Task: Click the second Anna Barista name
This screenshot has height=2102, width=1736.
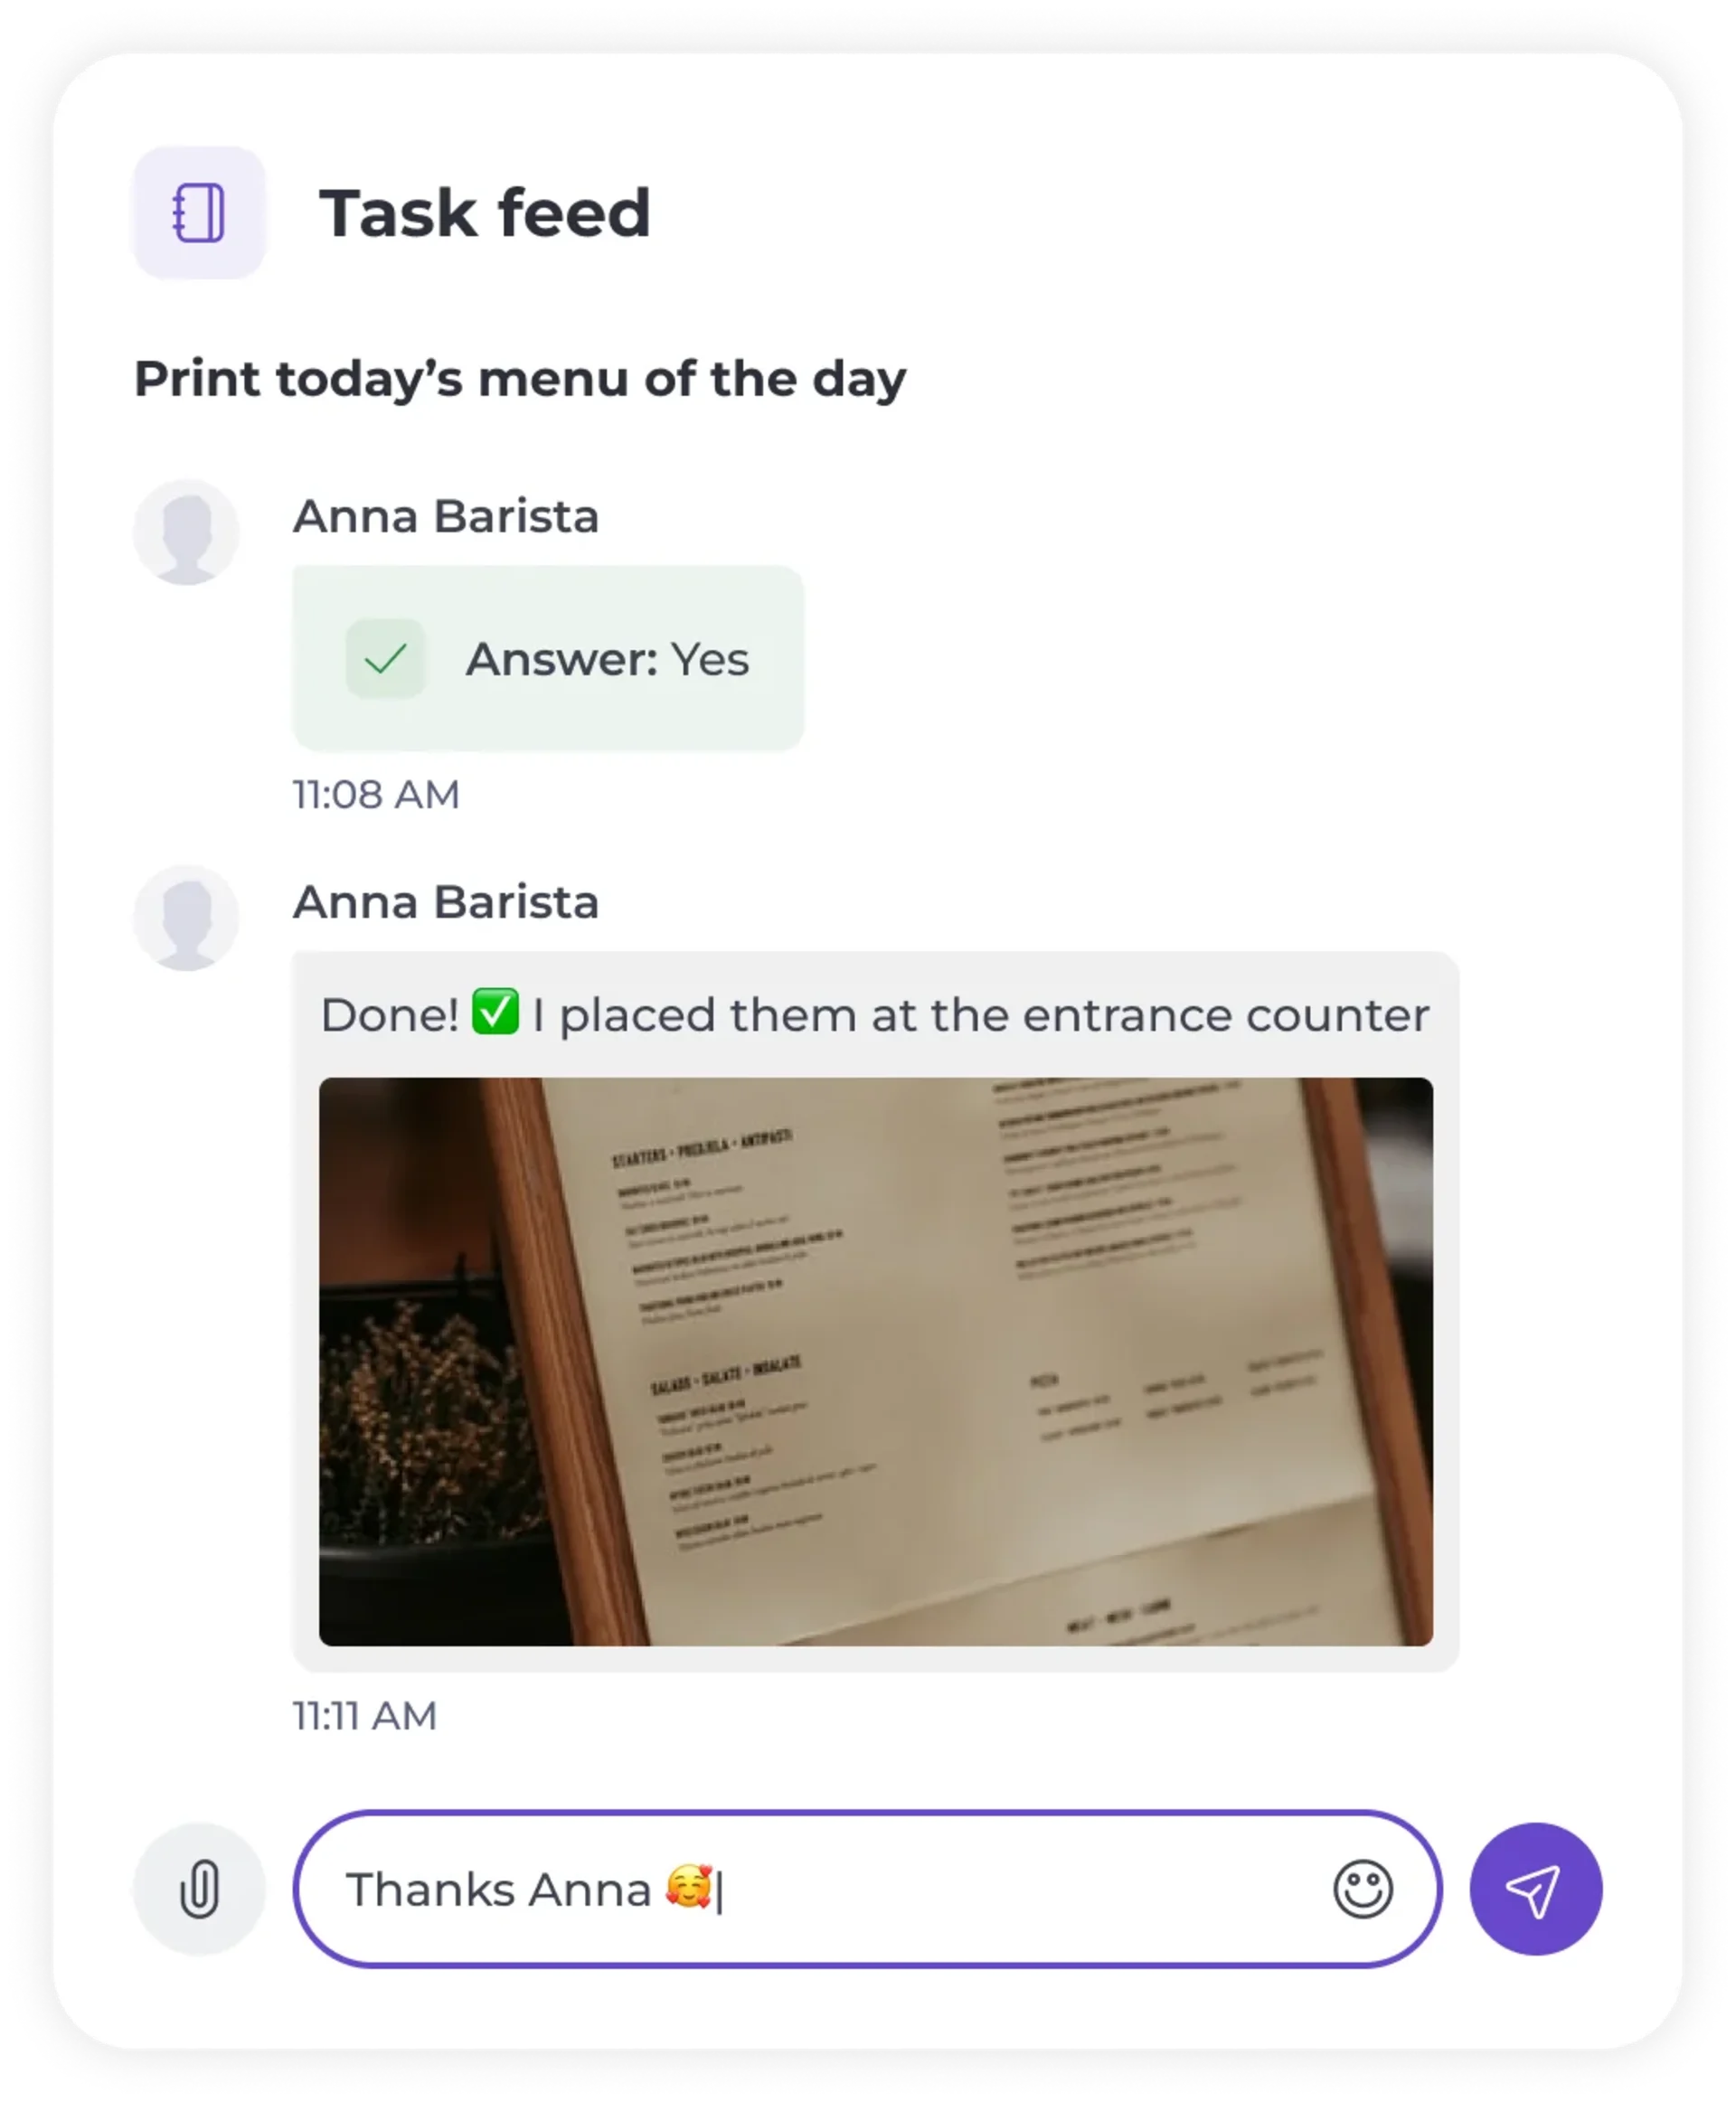Action: click(x=446, y=902)
